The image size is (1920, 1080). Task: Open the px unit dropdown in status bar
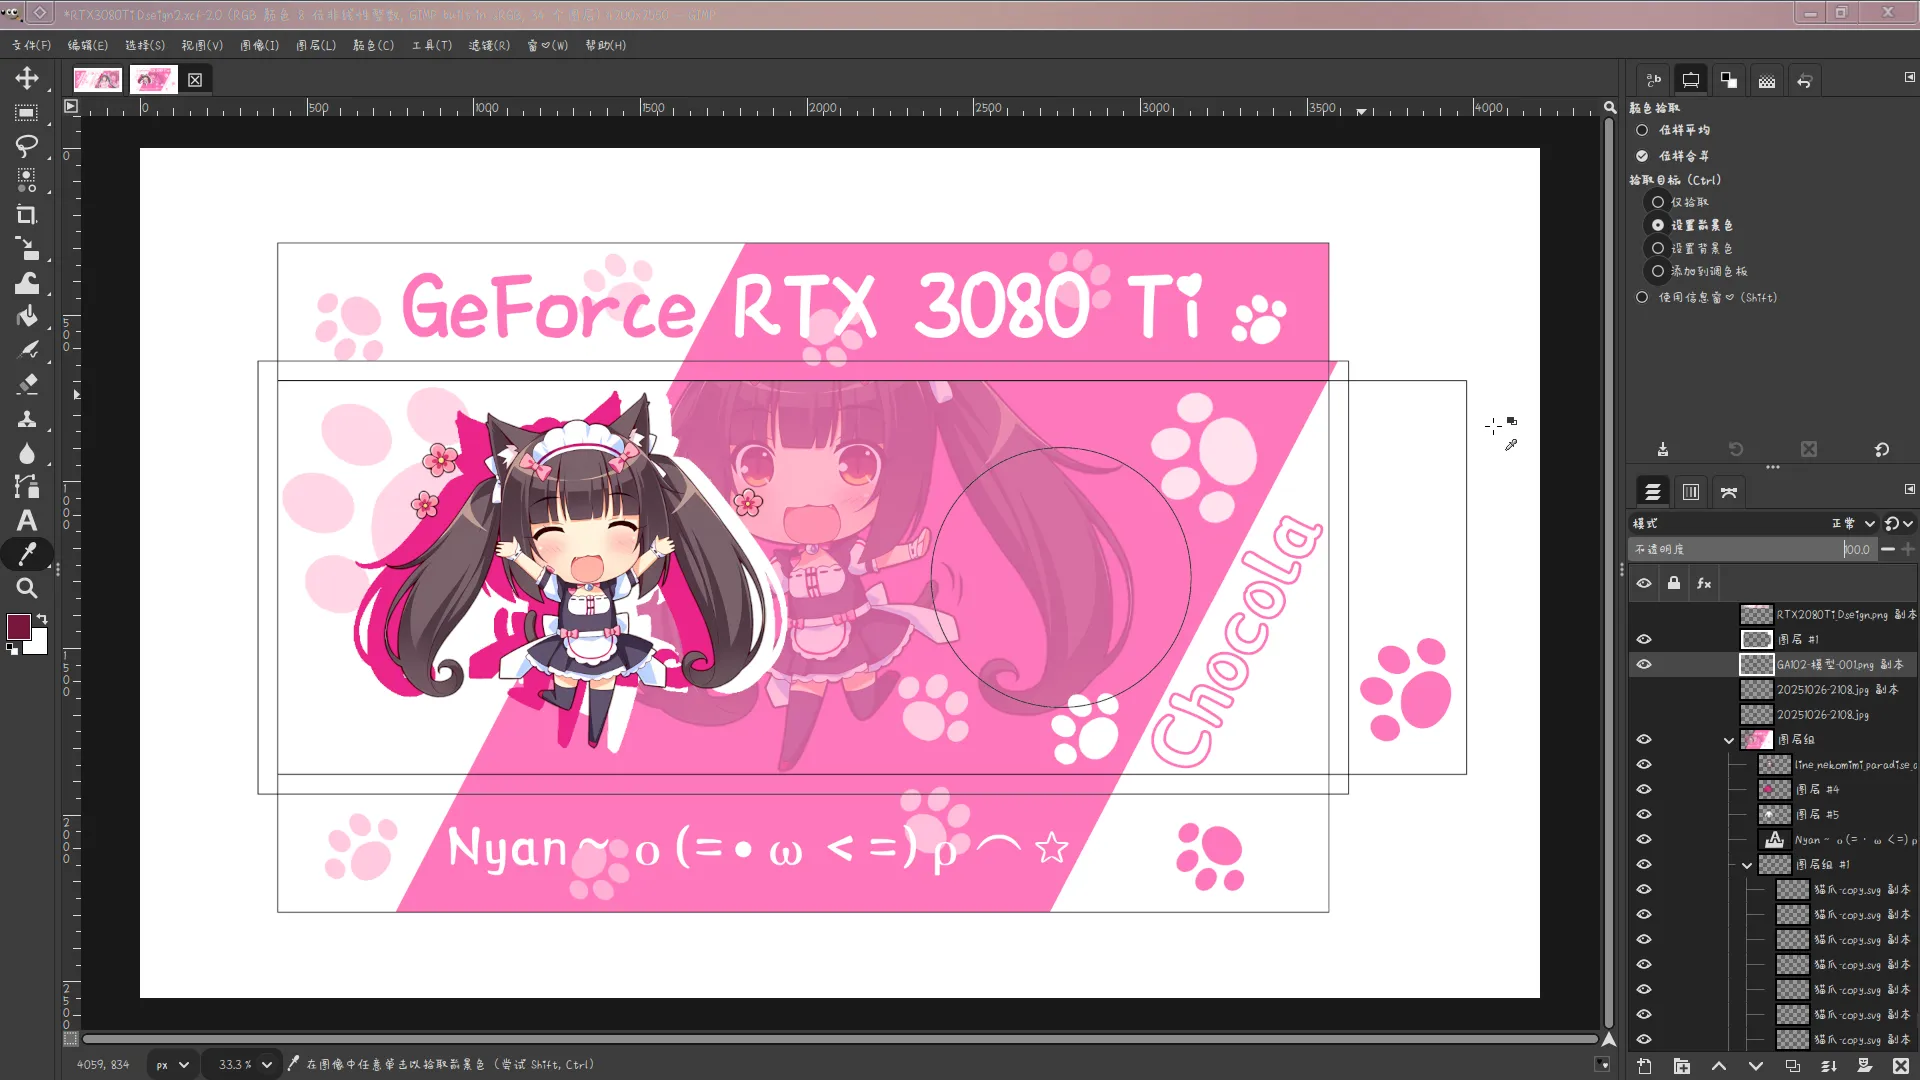pos(172,1065)
